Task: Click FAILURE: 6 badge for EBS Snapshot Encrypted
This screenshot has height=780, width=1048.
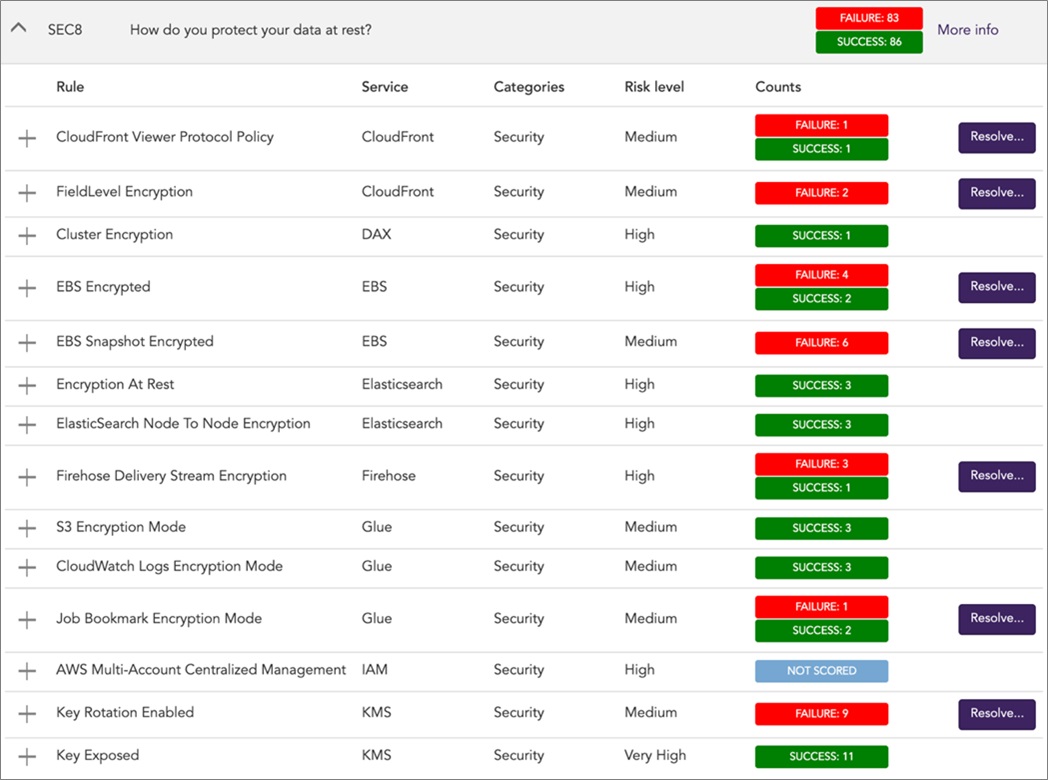Action: [x=821, y=343]
